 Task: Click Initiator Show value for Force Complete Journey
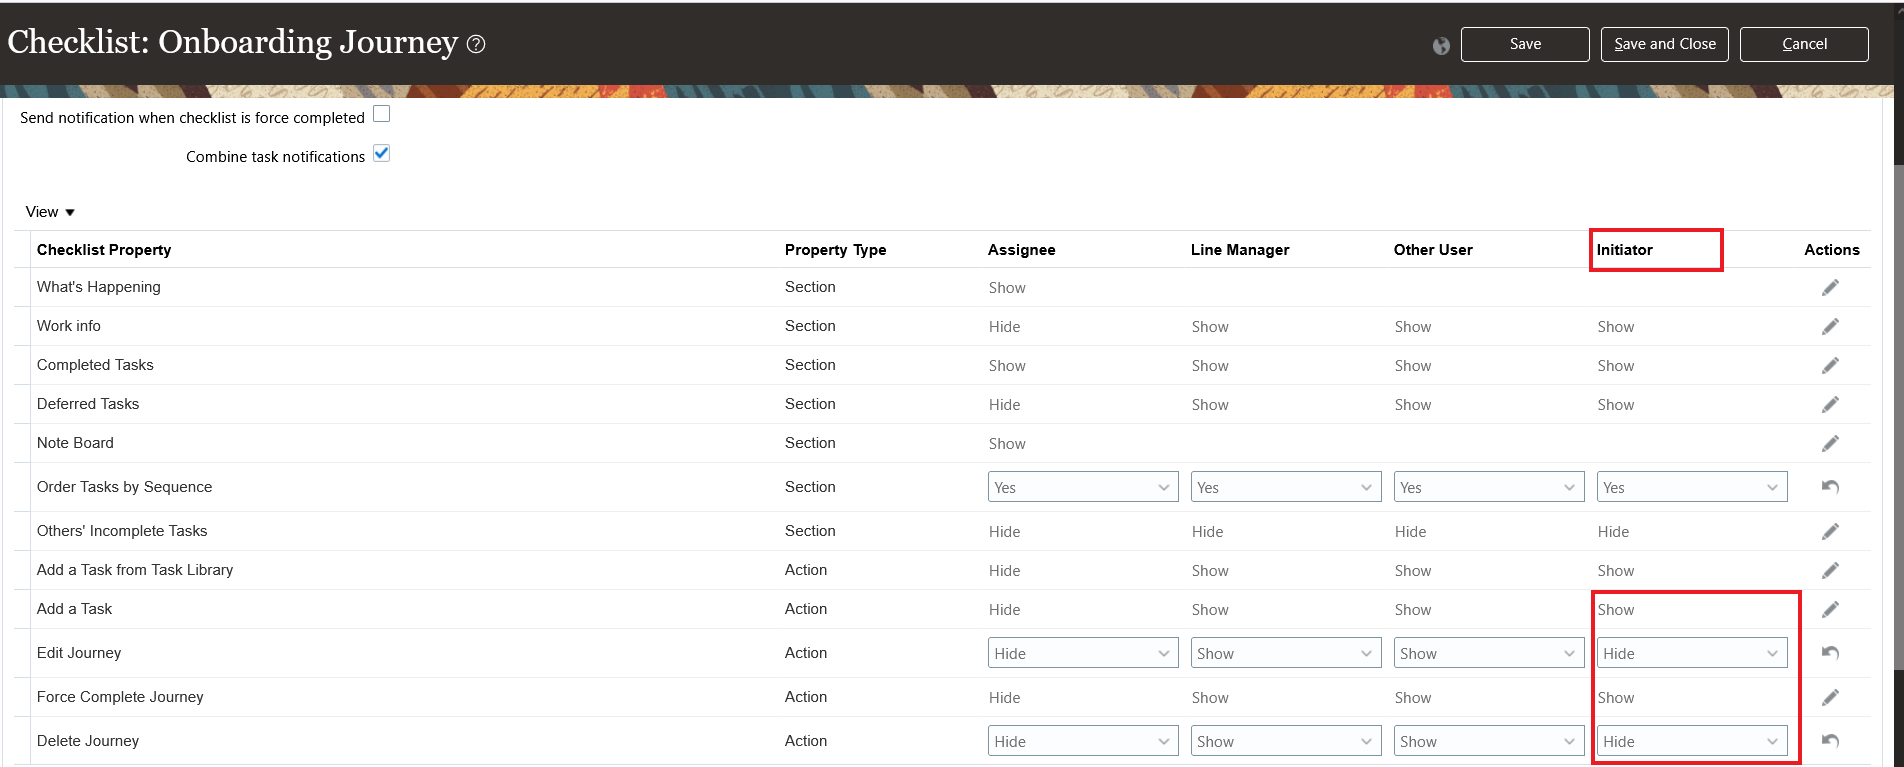pyautogui.click(x=1616, y=698)
